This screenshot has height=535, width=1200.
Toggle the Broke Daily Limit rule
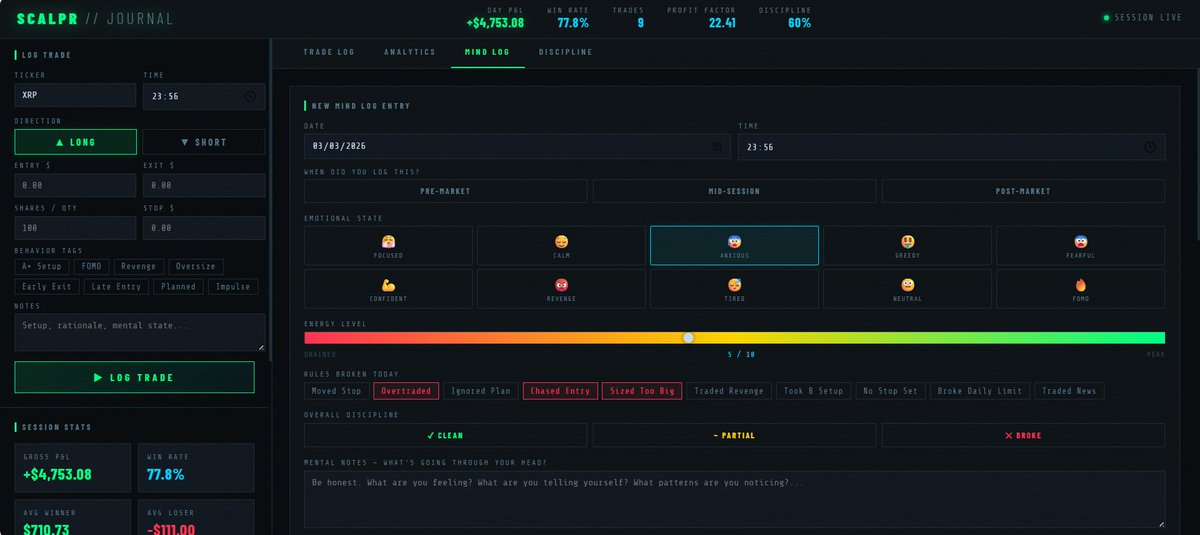pos(980,391)
